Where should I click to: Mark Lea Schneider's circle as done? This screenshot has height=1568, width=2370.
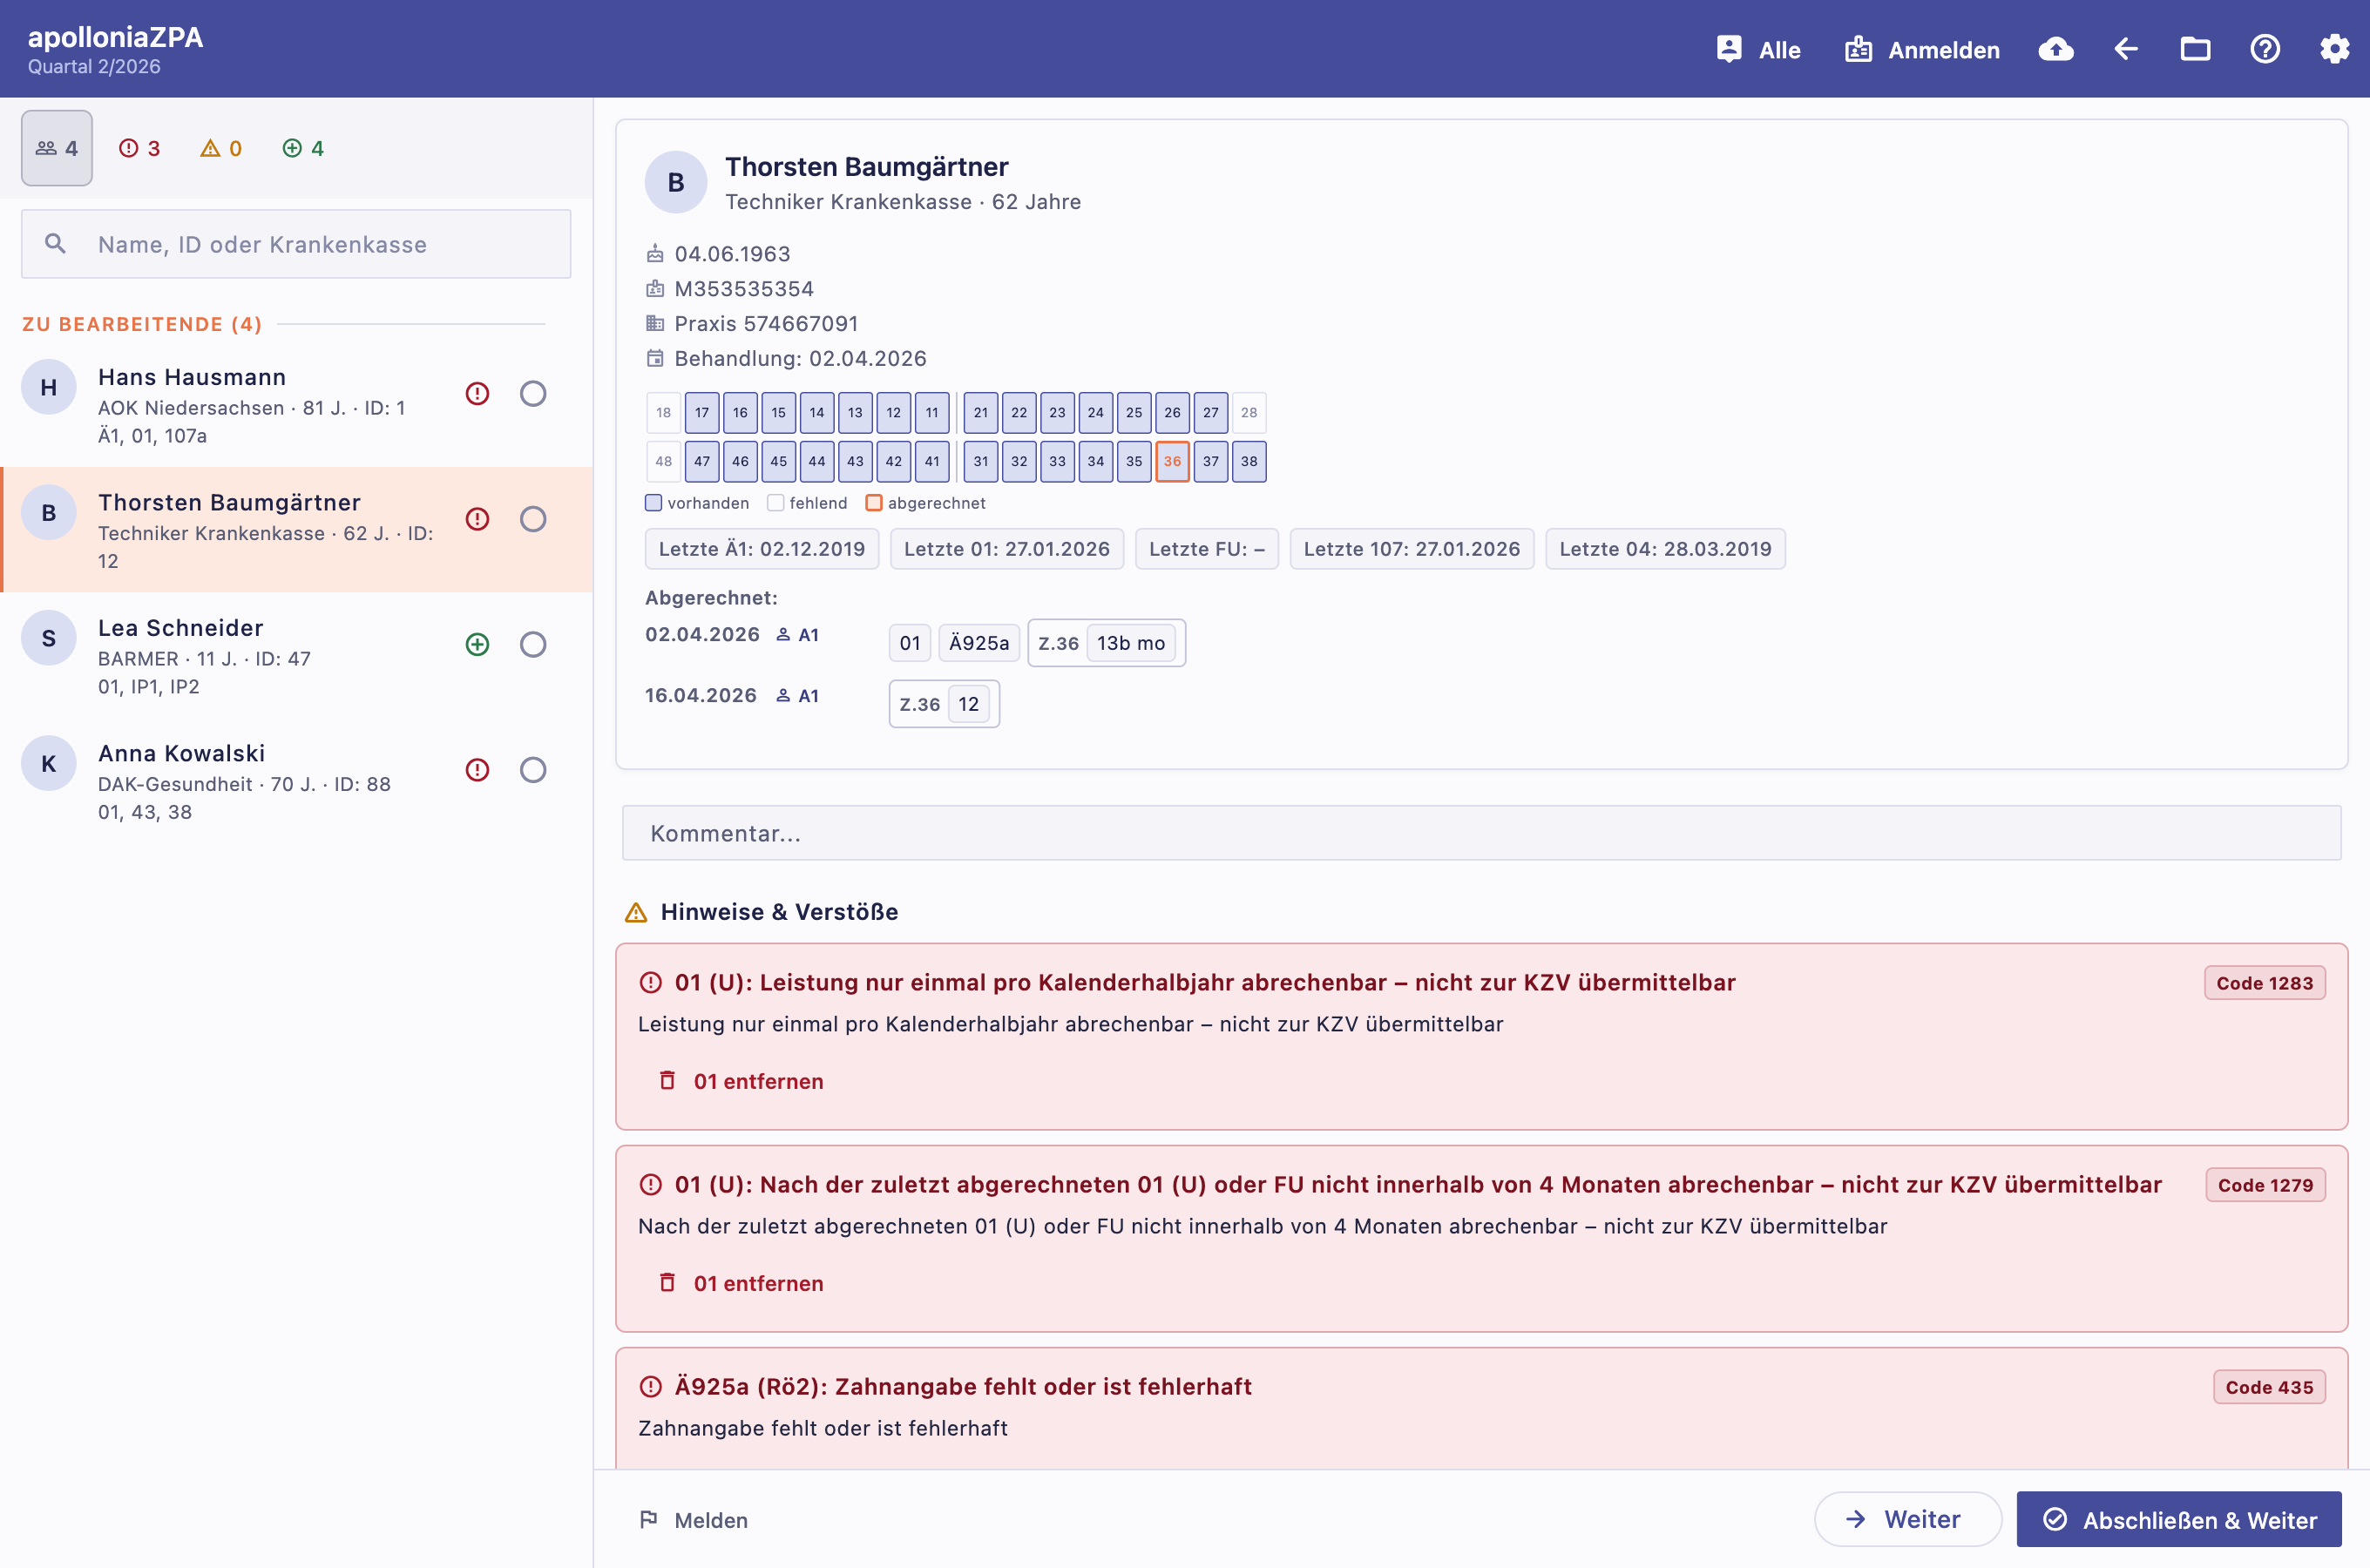click(533, 644)
